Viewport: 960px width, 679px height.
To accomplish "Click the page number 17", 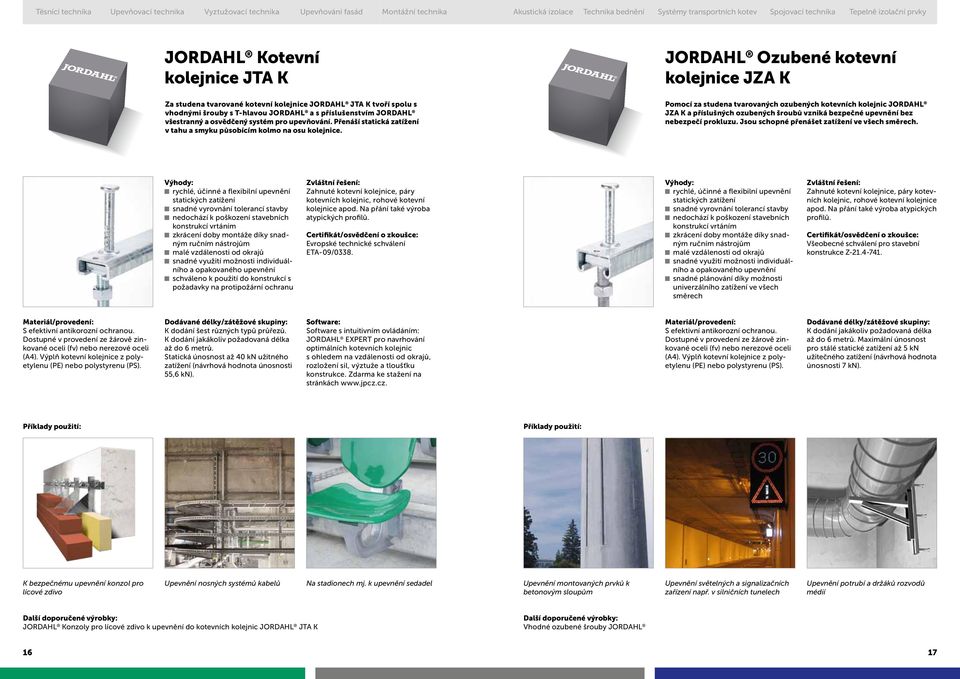I will (x=932, y=653).
